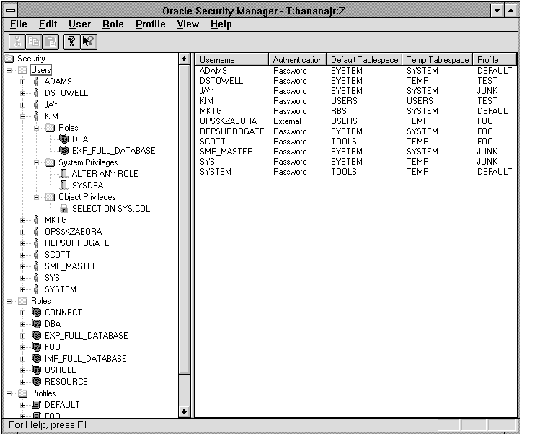Click the tree pane scrollbar thumb

click(184, 219)
